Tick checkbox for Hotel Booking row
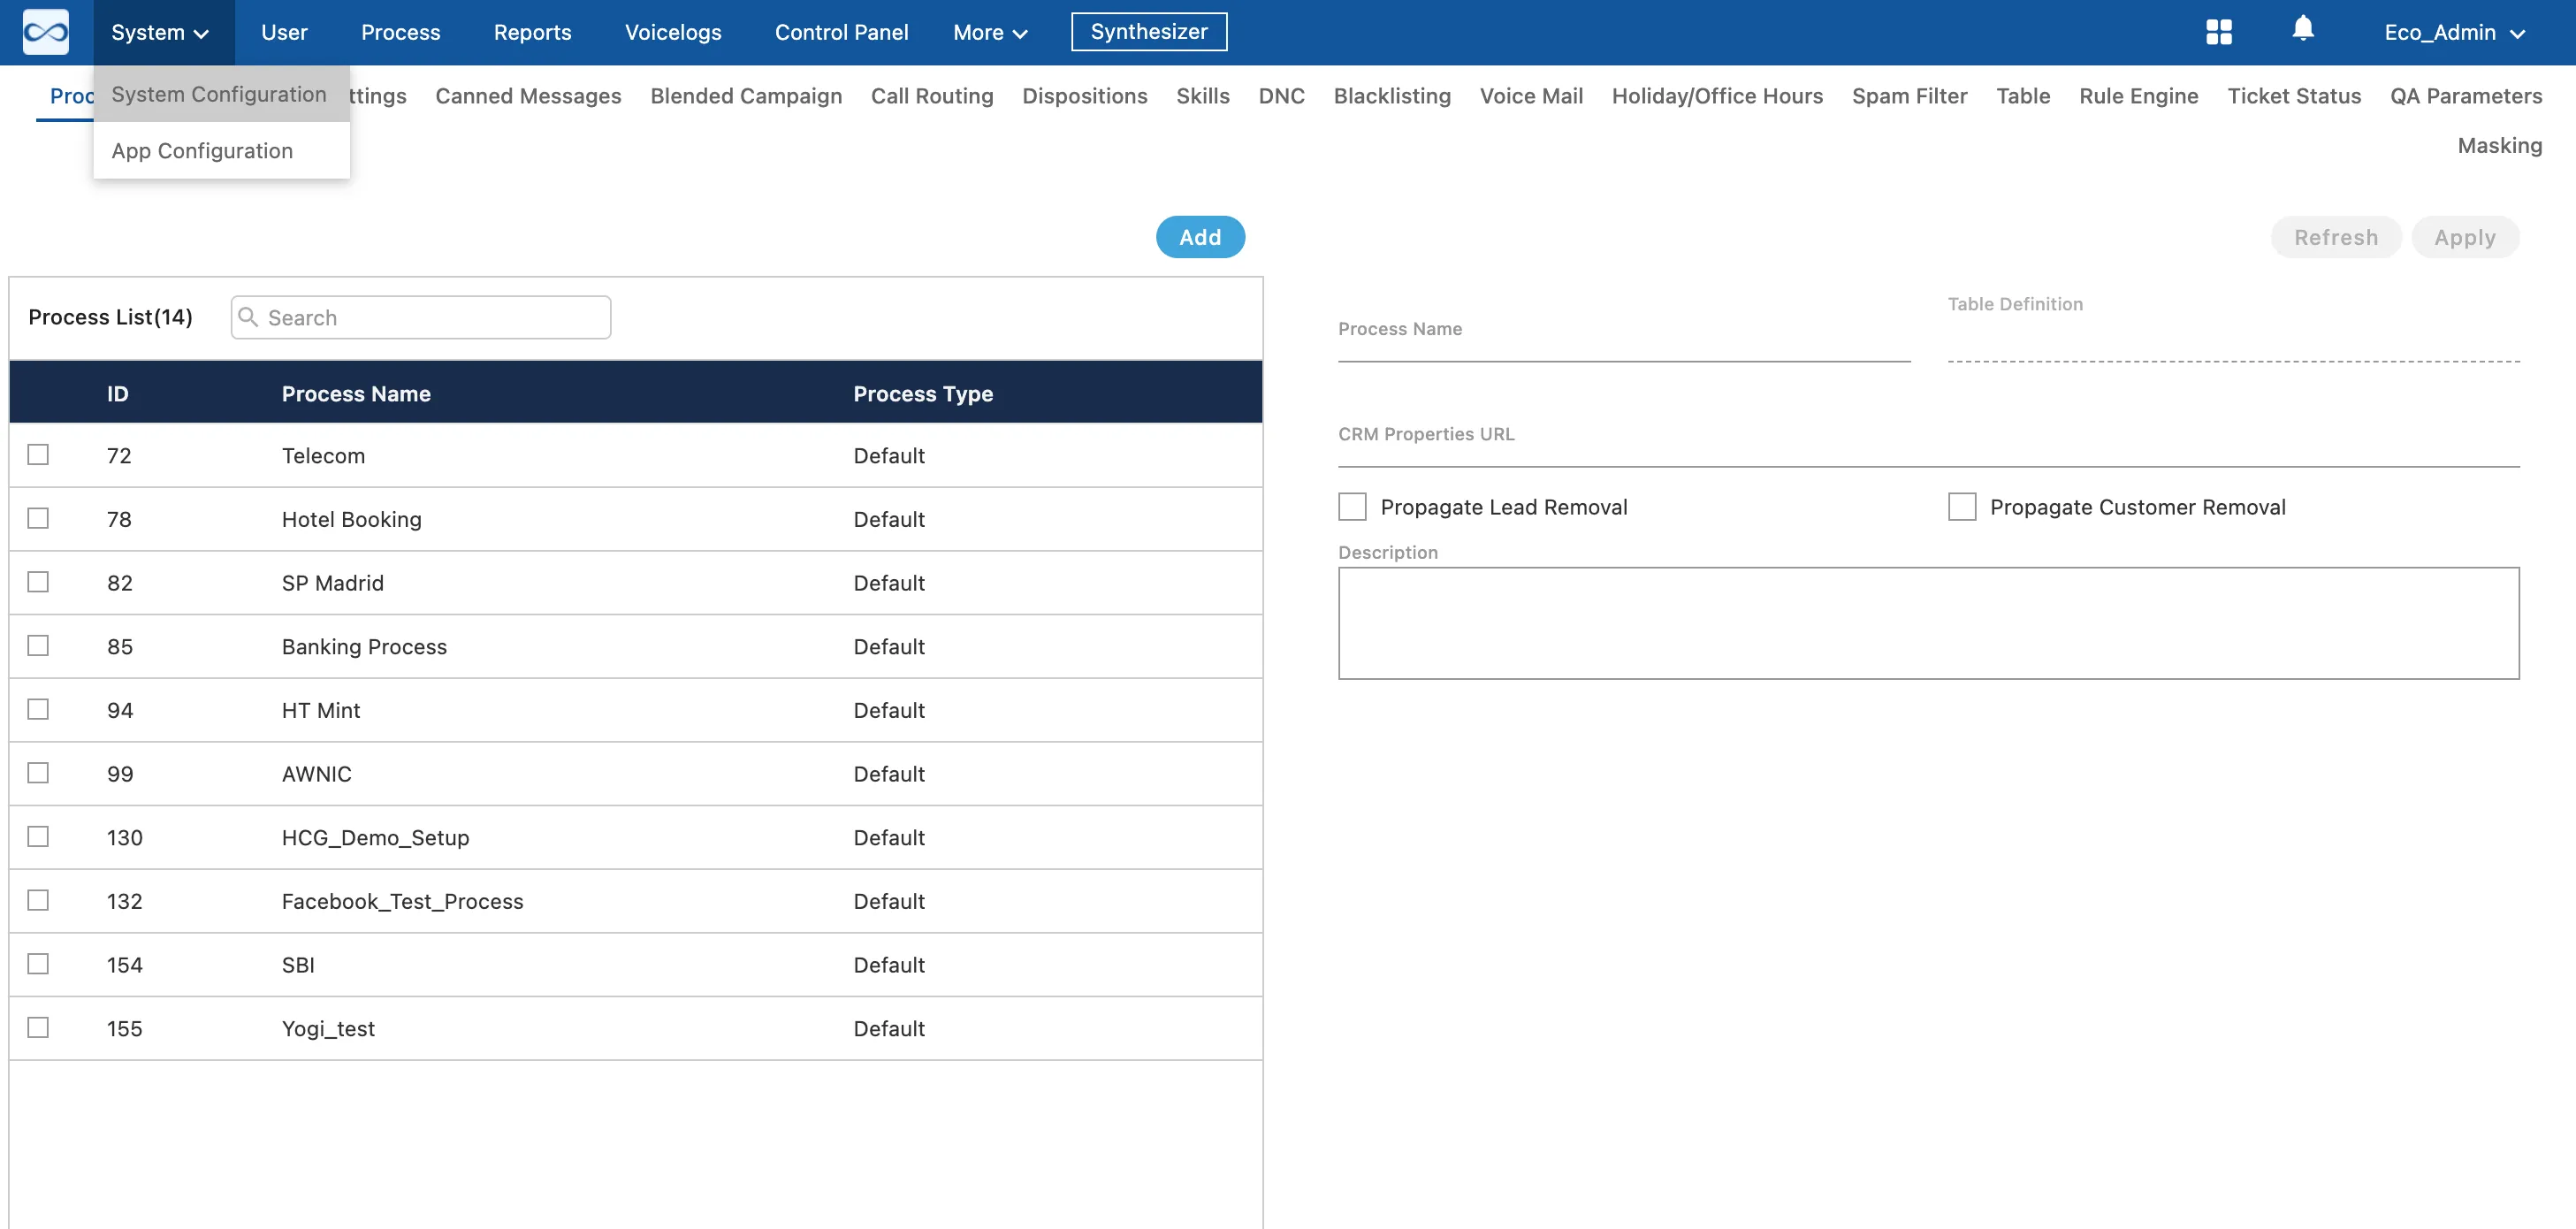This screenshot has height=1229, width=2576. [38, 518]
